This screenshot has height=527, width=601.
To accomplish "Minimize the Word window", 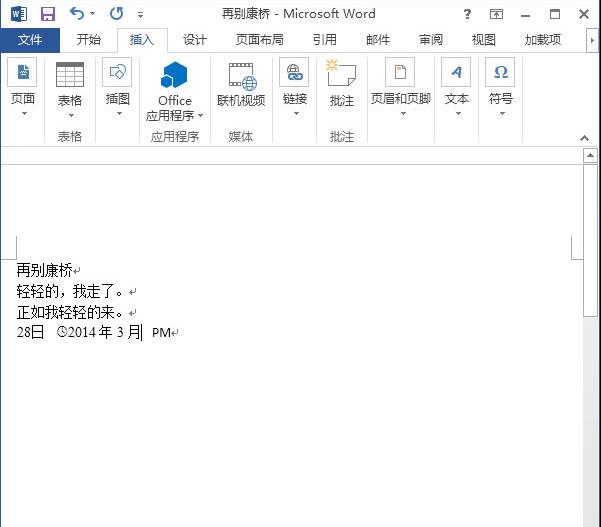I will (526, 15).
